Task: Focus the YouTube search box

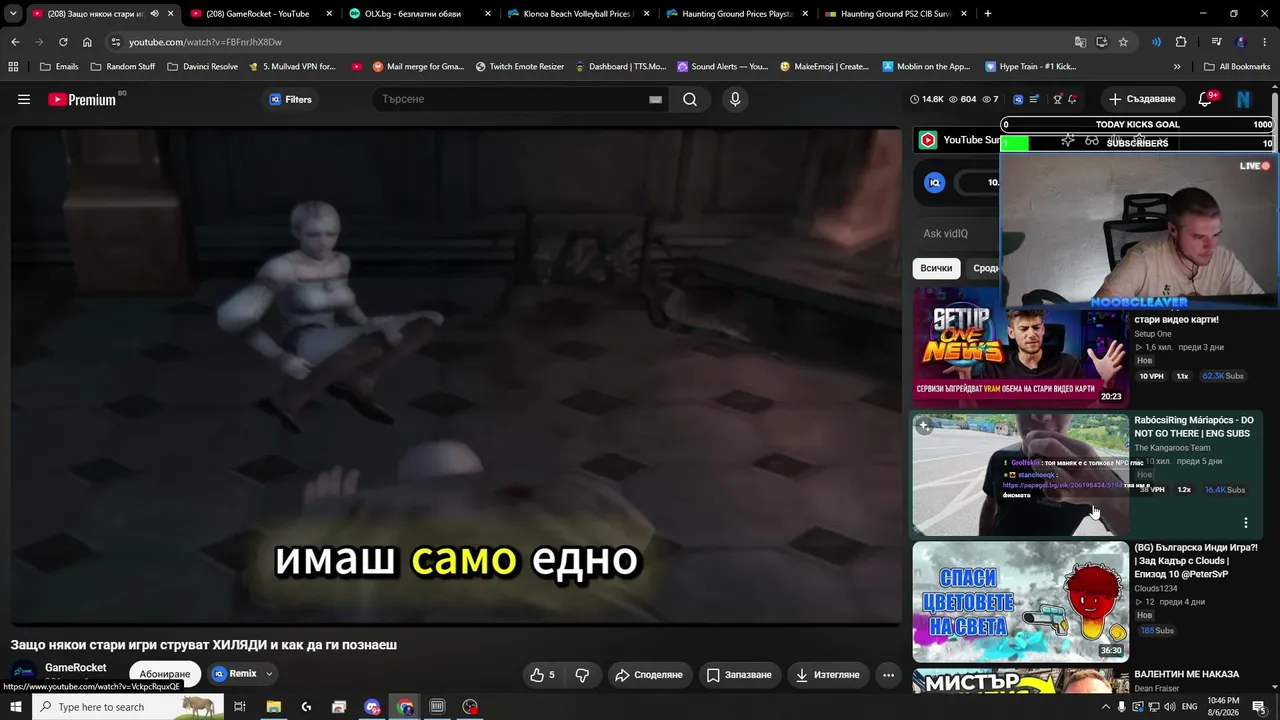Action: point(510,99)
